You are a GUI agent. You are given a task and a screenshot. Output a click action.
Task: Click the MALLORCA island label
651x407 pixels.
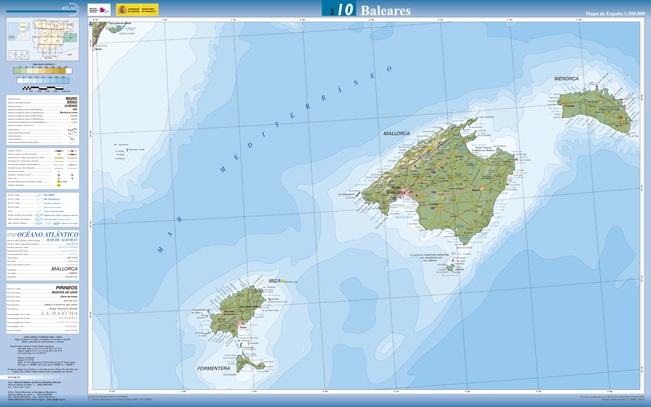coord(398,132)
